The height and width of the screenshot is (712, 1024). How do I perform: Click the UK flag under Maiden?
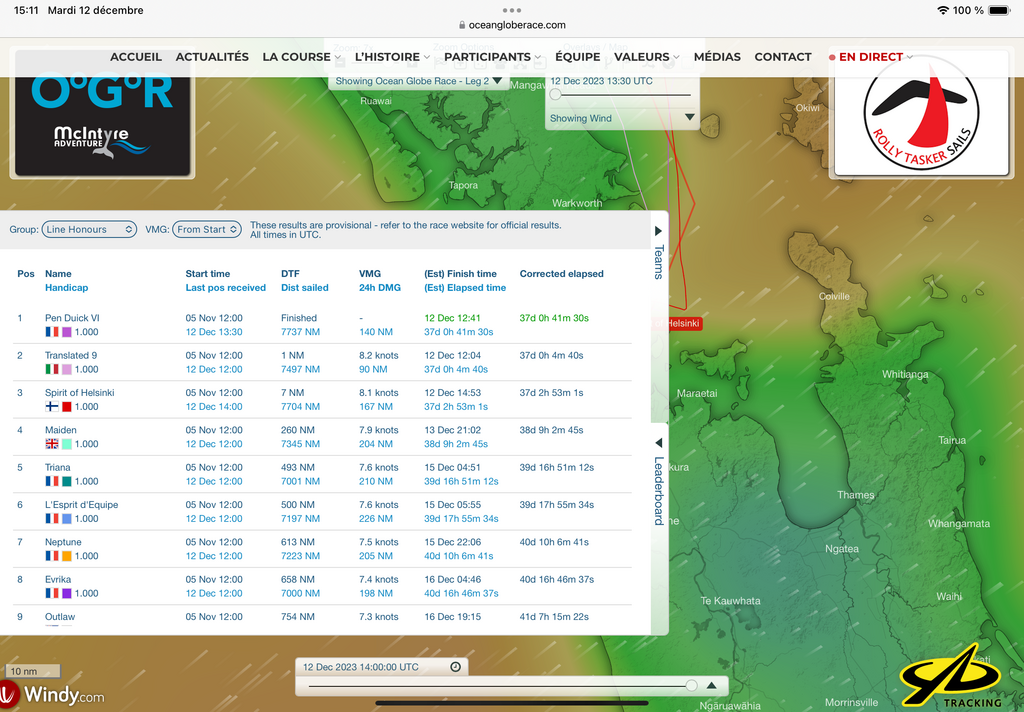coord(52,444)
